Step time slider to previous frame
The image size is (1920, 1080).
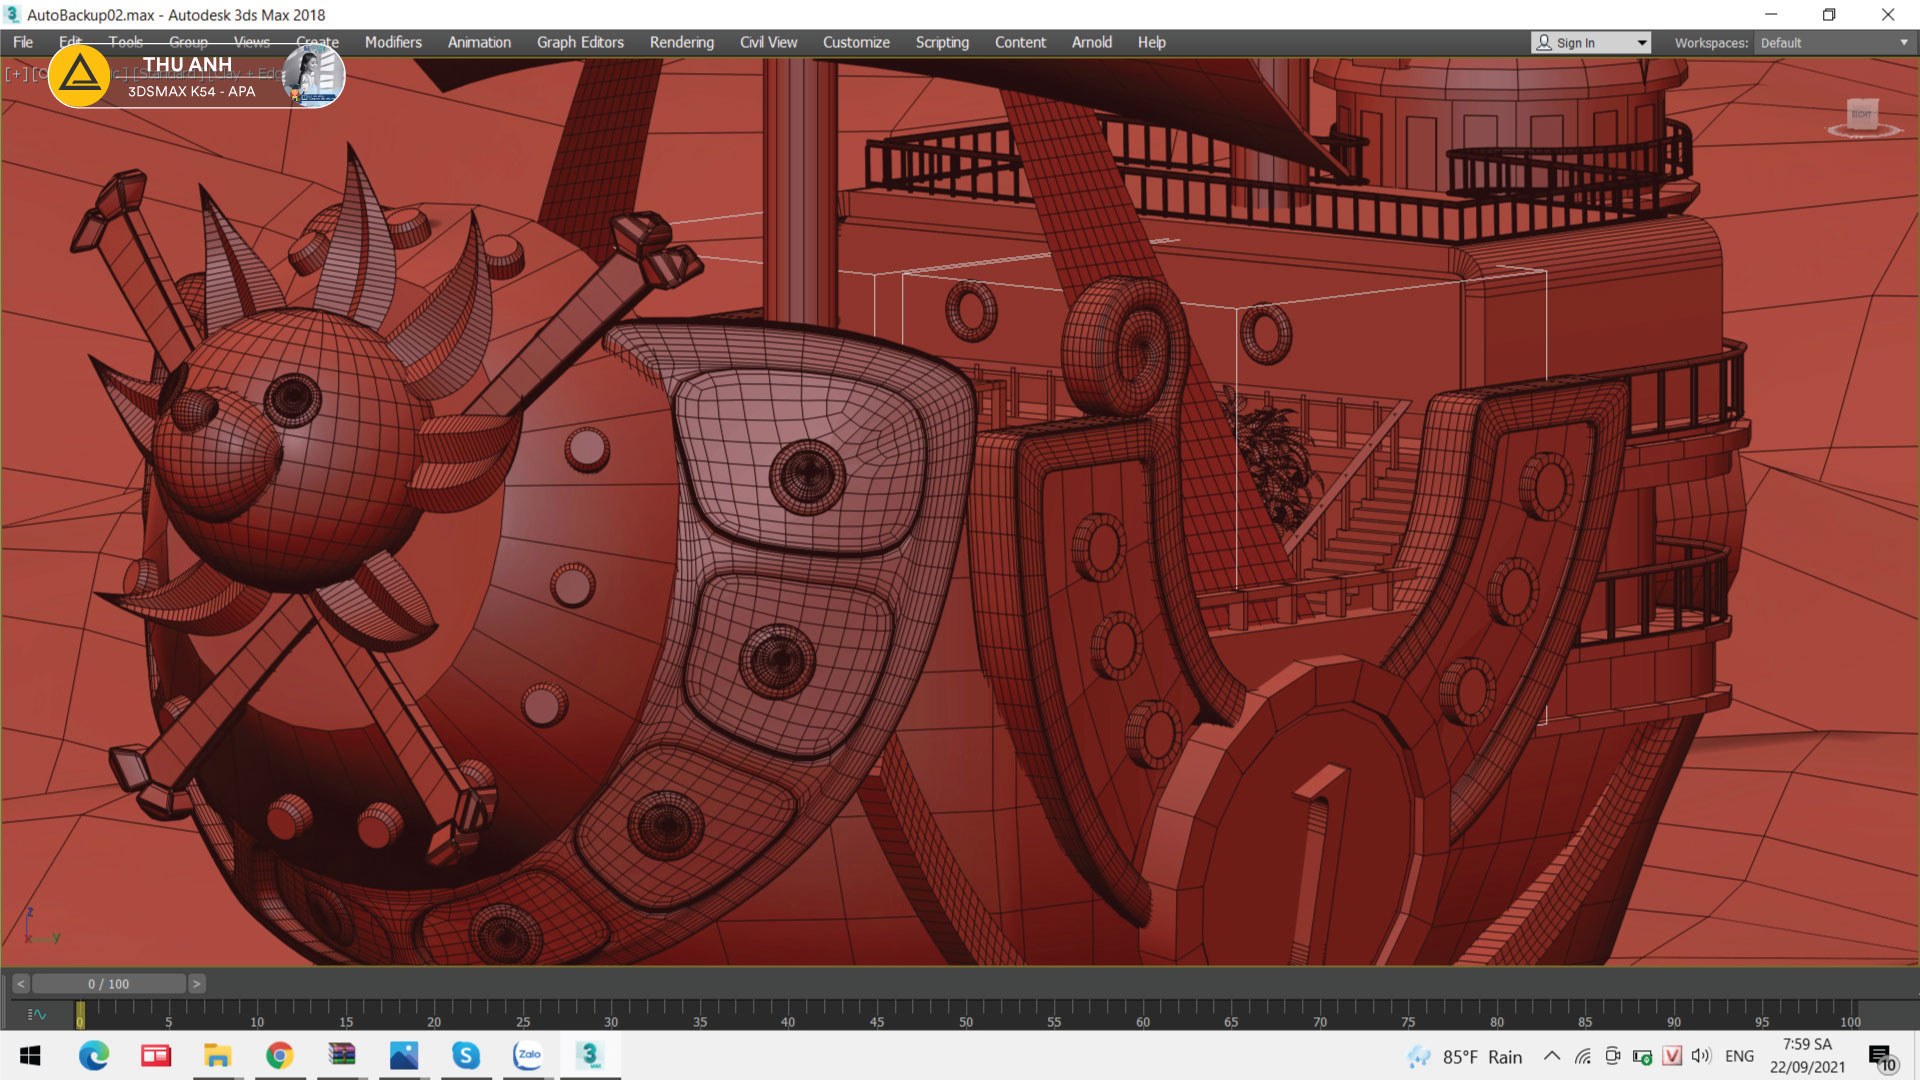point(20,984)
